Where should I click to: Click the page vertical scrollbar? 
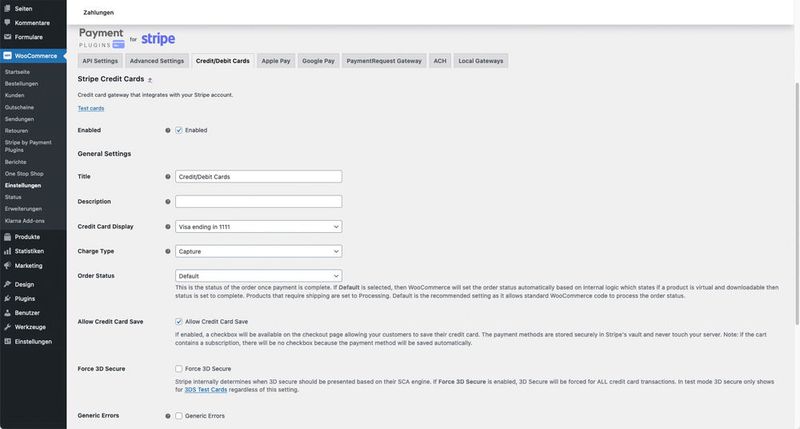pyautogui.click(x=797, y=203)
